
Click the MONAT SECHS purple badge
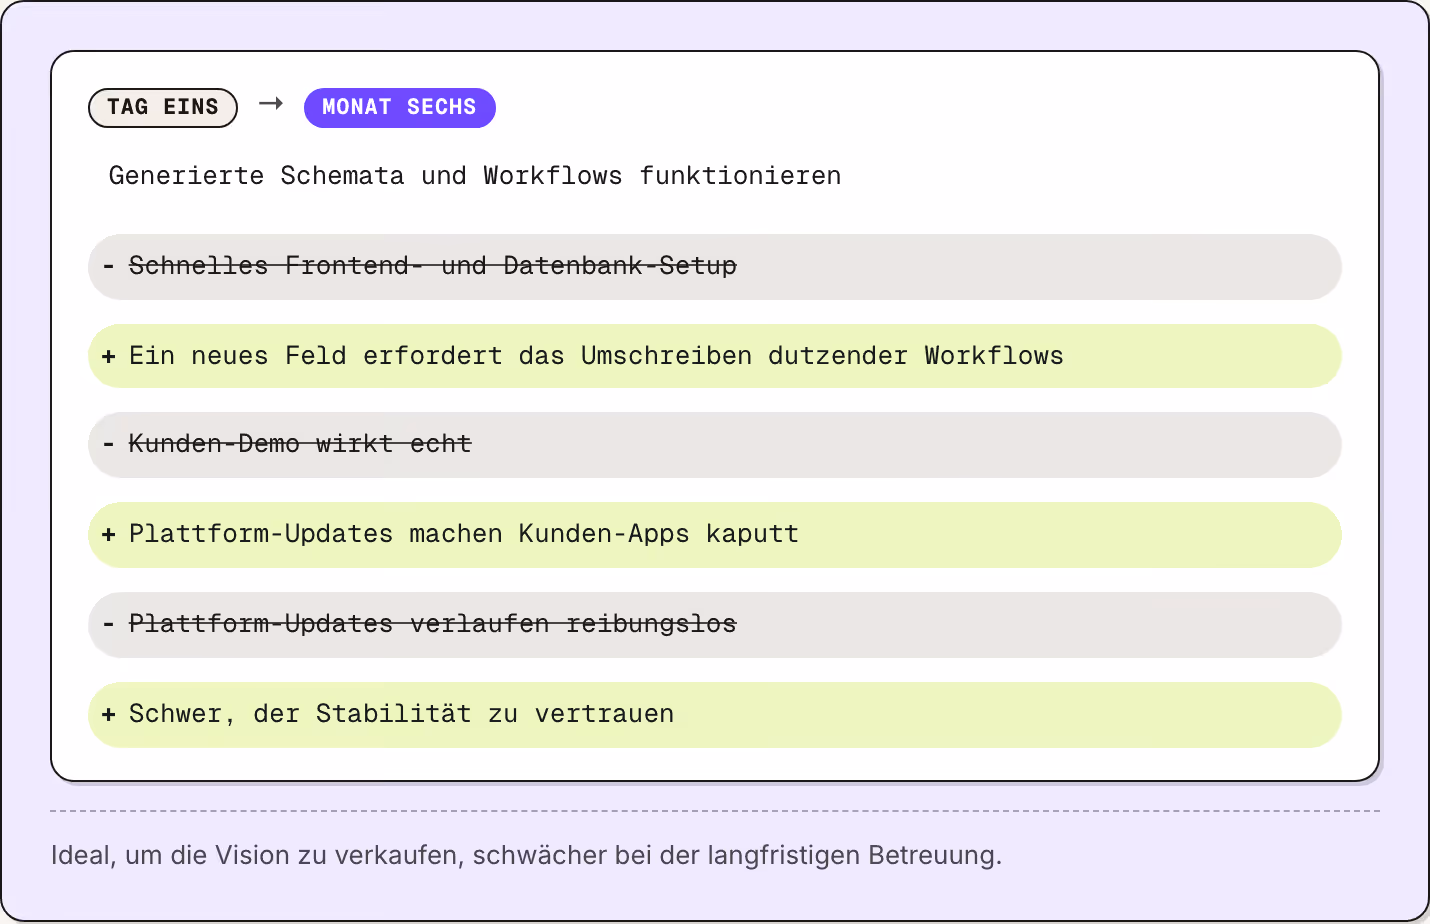(x=400, y=108)
